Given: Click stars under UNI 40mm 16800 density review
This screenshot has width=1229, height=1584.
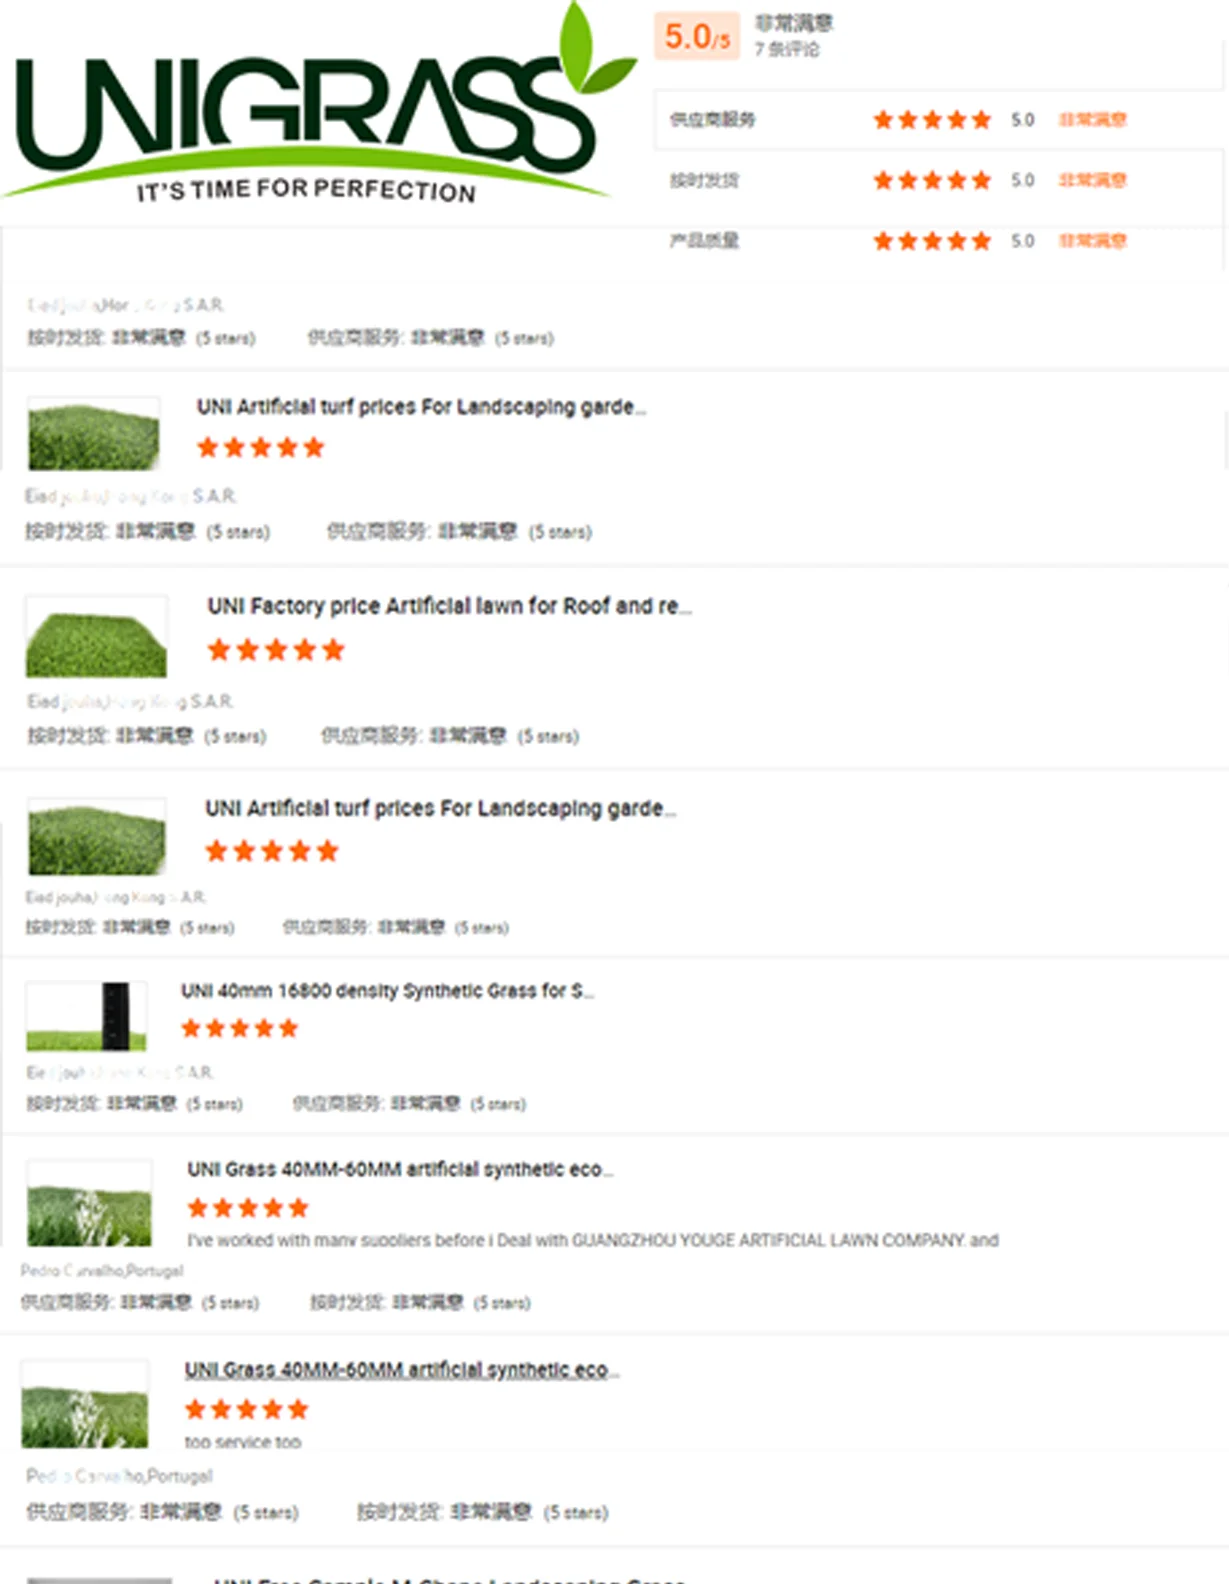Looking at the screenshot, I should tap(240, 1028).
